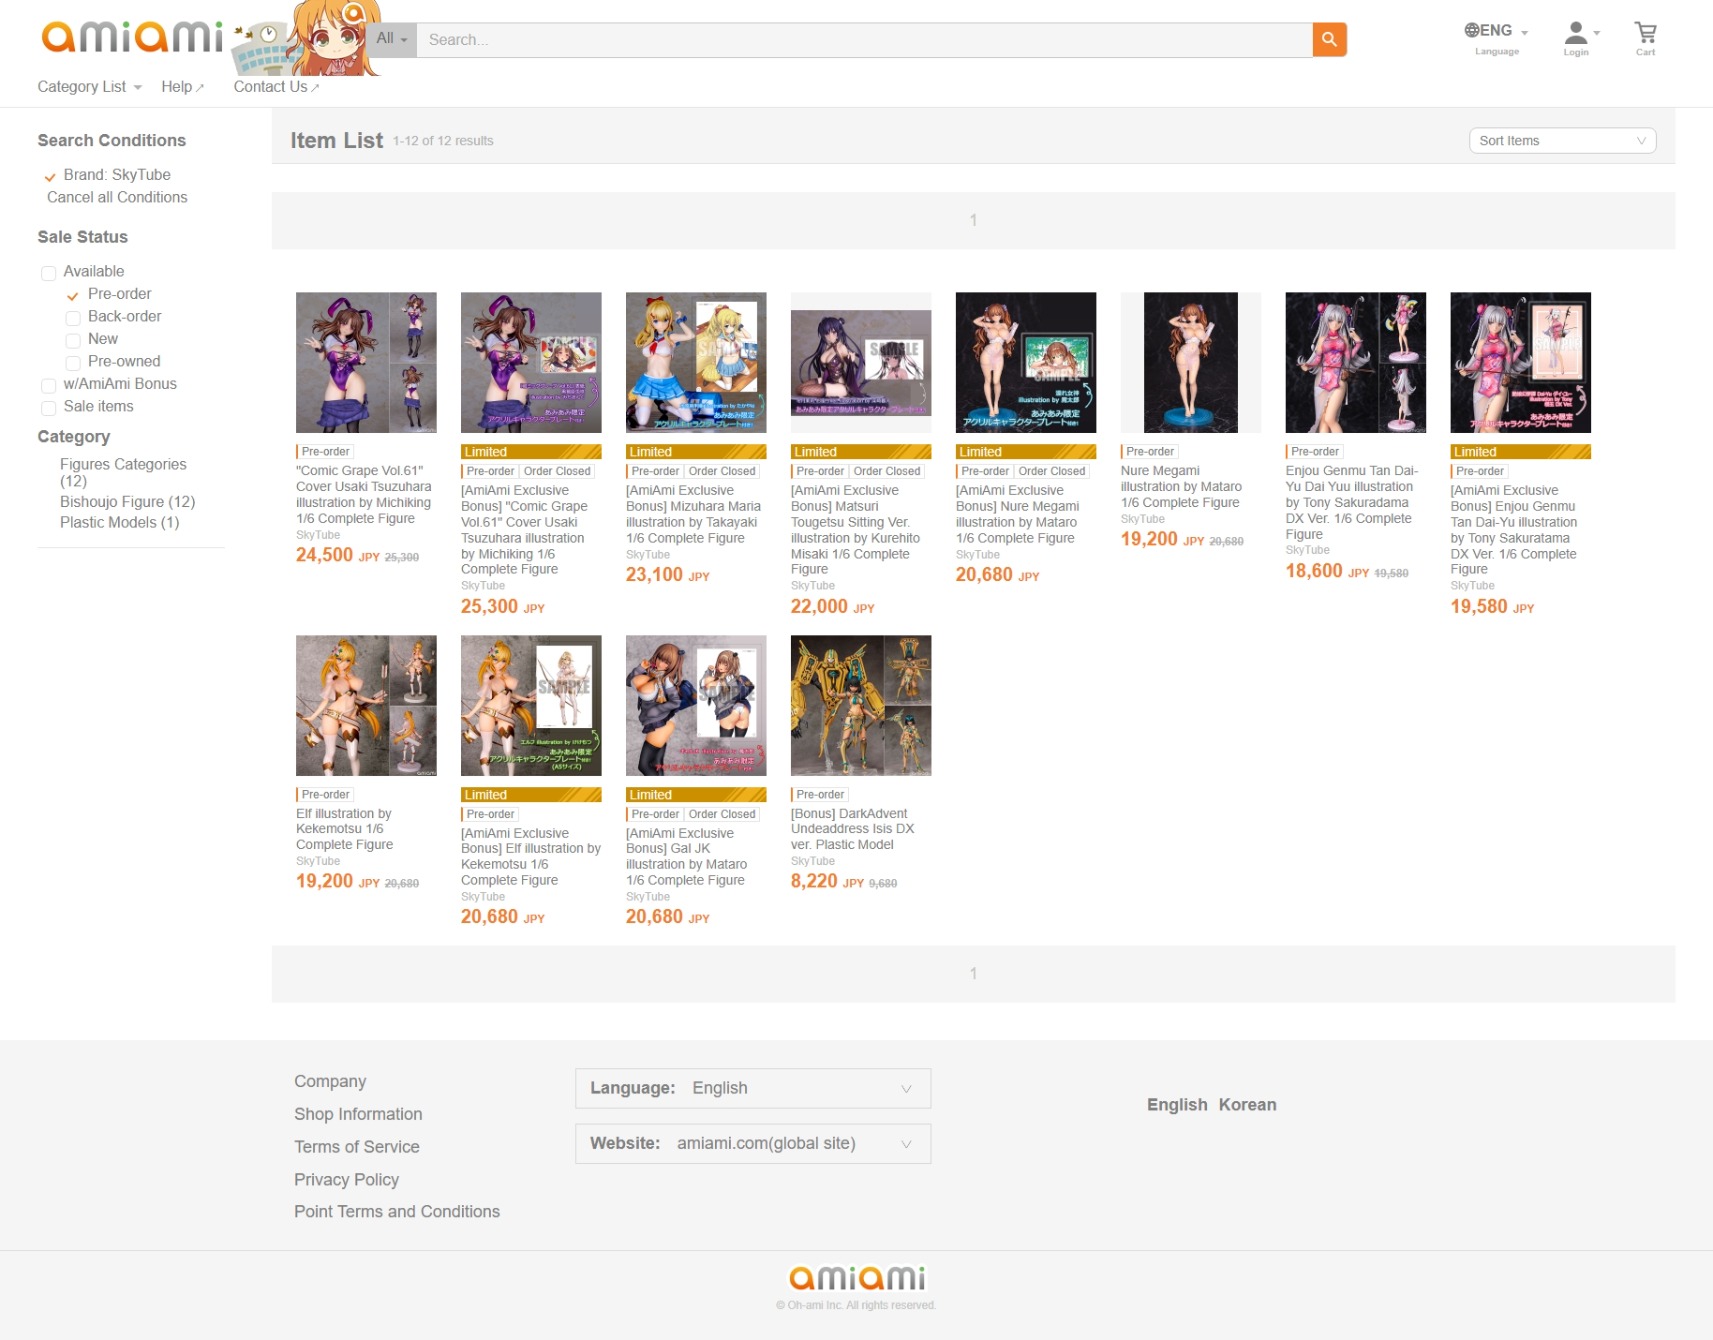
Task: Click page 1 in bottom pagination
Action: (973, 973)
